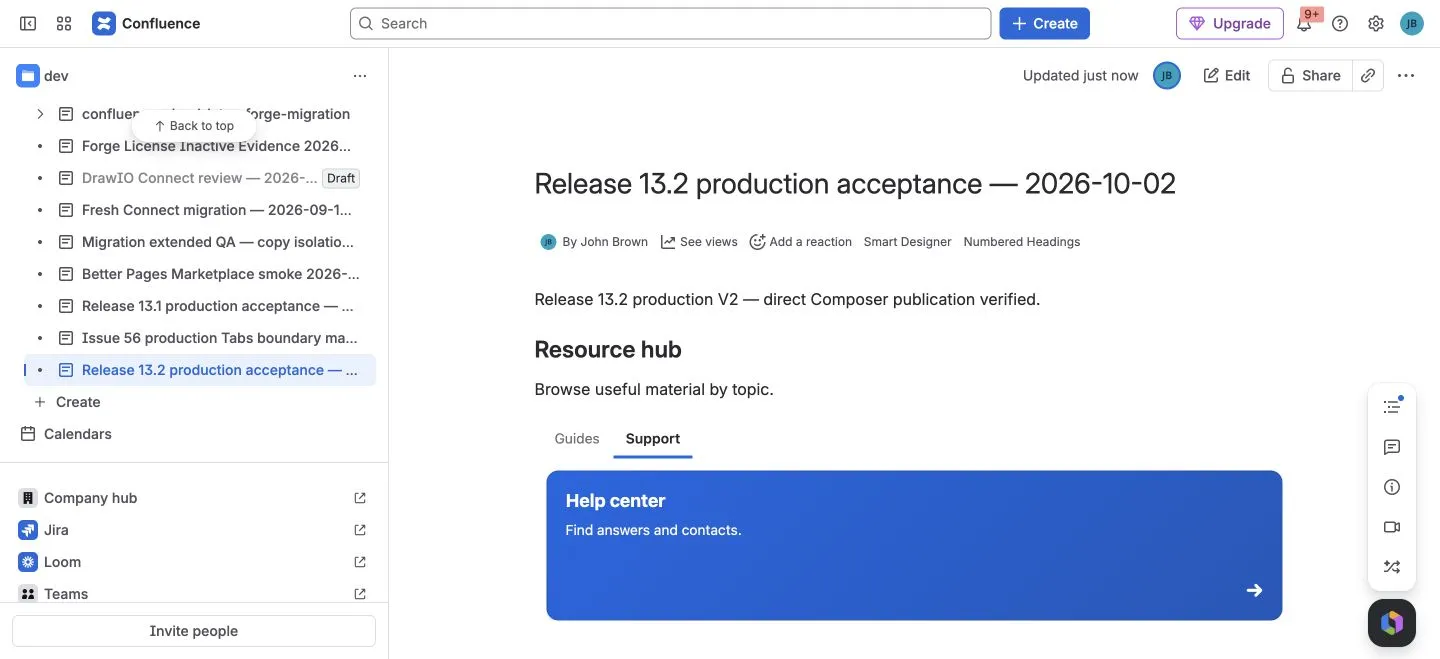Viewport: 1440px width, 659px height.
Task: Copy the page link with the chain icon
Action: pos(1368,75)
